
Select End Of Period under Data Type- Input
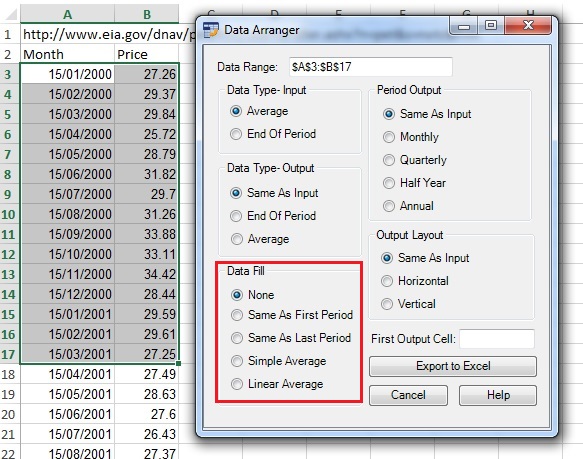pos(273,134)
